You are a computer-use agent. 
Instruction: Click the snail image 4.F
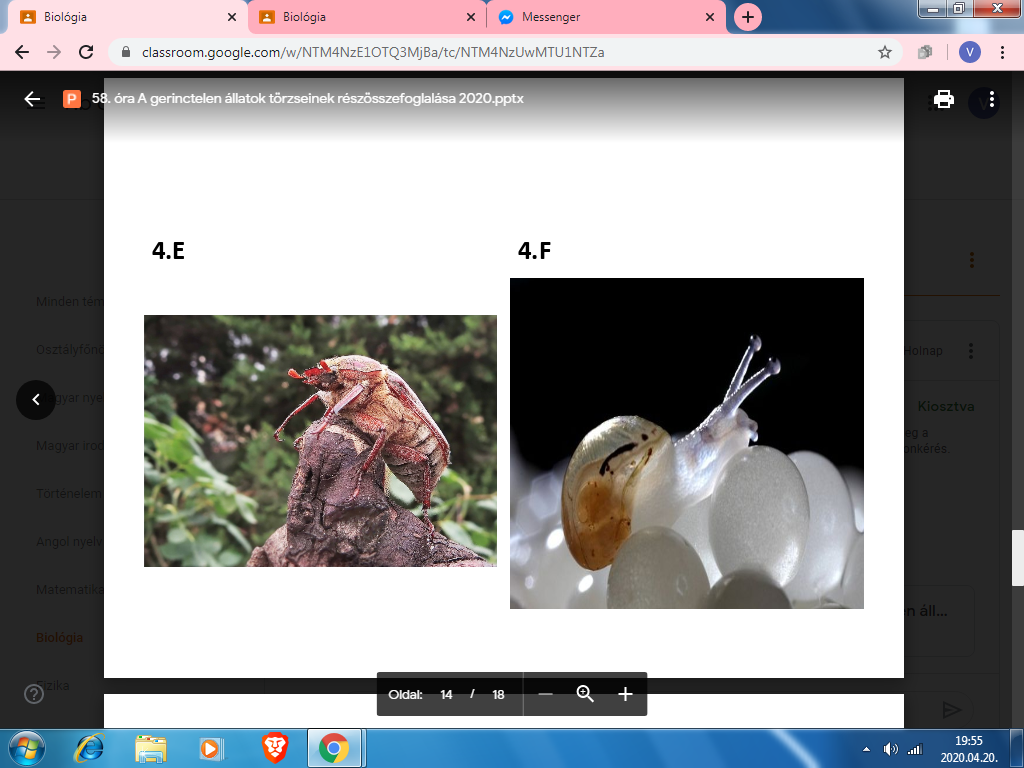(686, 443)
